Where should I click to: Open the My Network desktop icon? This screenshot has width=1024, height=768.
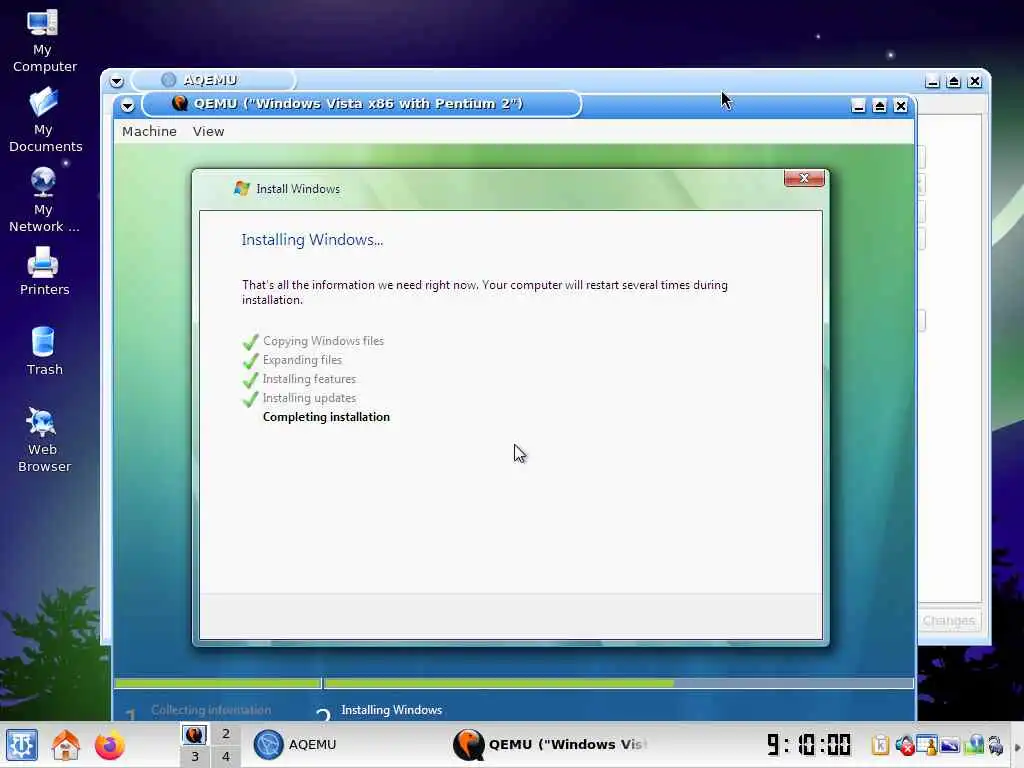point(43,200)
